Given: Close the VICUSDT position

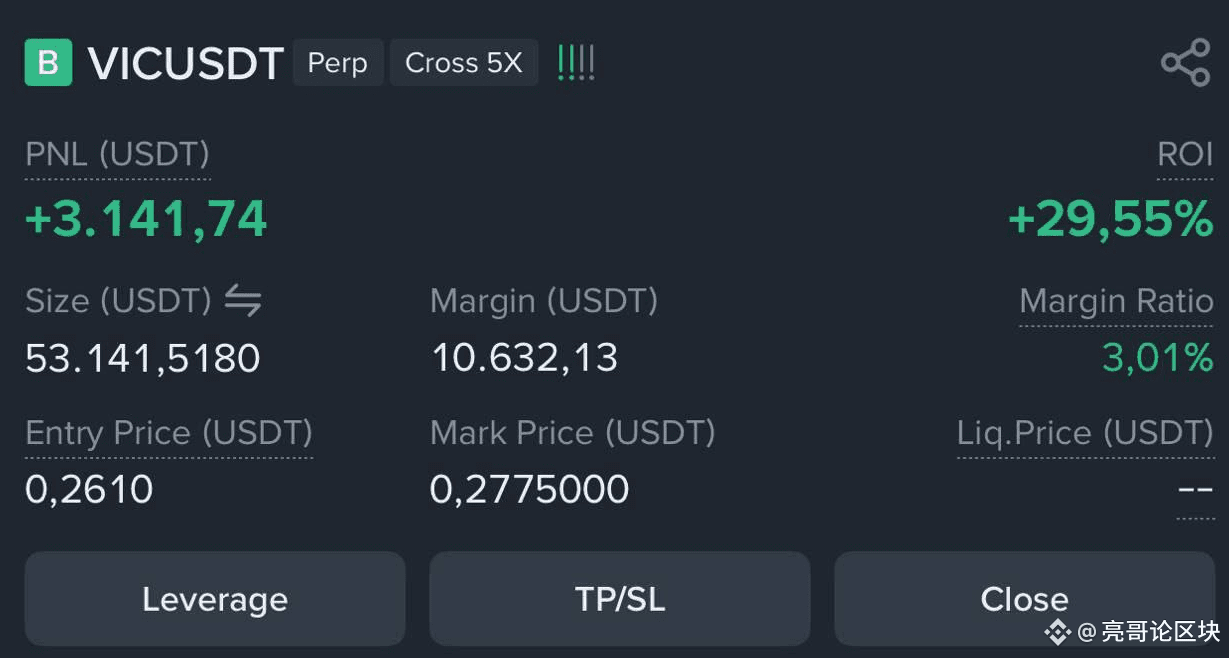Looking at the screenshot, I should [x=1025, y=599].
